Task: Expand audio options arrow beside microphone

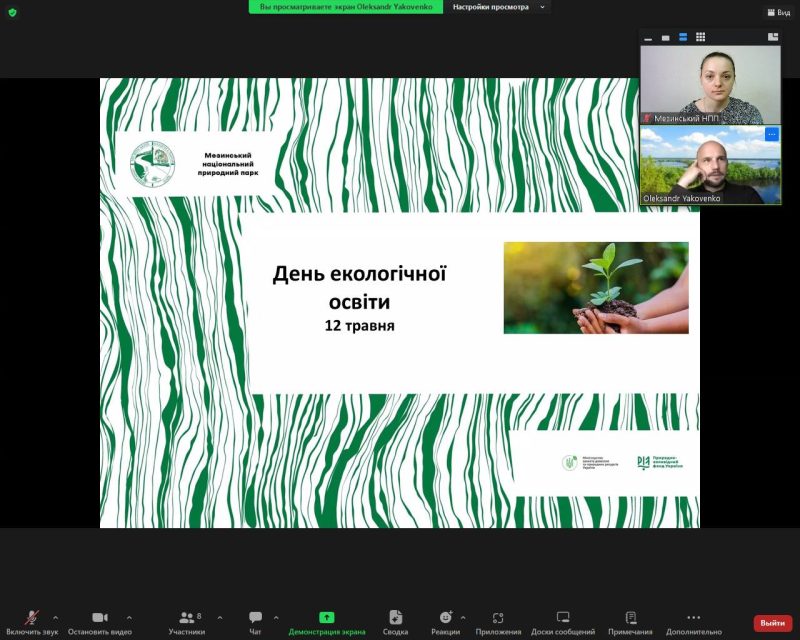Action: point(55,617)
